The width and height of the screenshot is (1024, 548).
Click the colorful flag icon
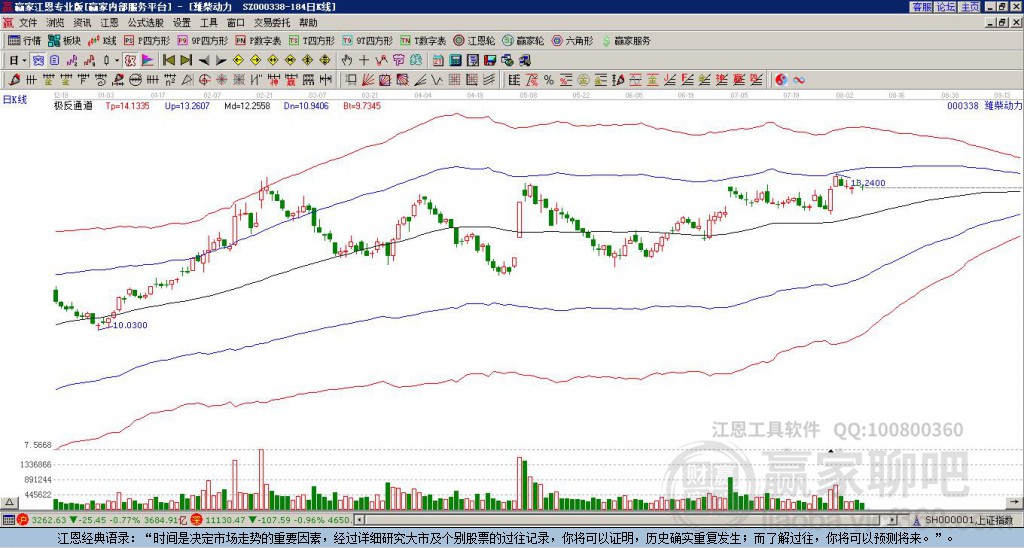pyautogui.click(x=148, y=61)
